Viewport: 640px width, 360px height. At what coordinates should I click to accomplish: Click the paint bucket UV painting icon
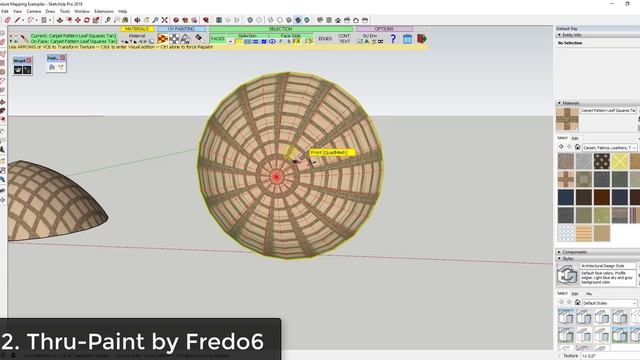click(199, 39)
